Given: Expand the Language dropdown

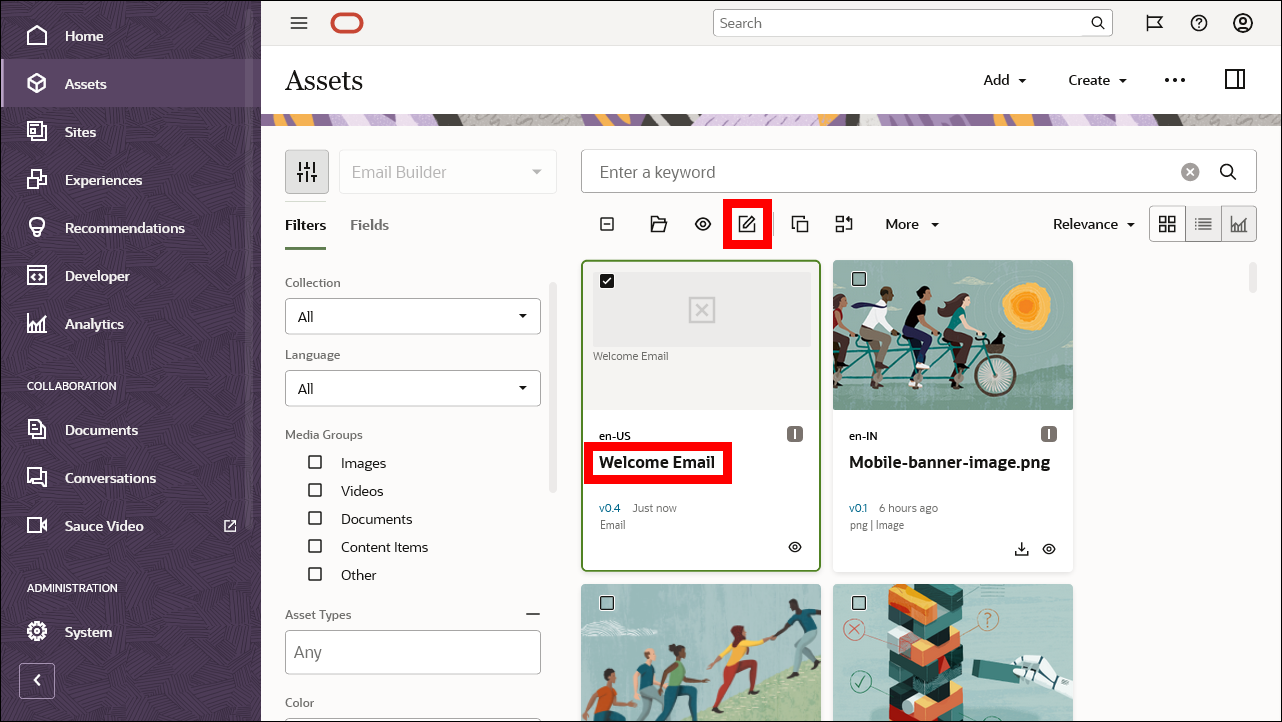Looking at the screenshot, I should 413,389.
